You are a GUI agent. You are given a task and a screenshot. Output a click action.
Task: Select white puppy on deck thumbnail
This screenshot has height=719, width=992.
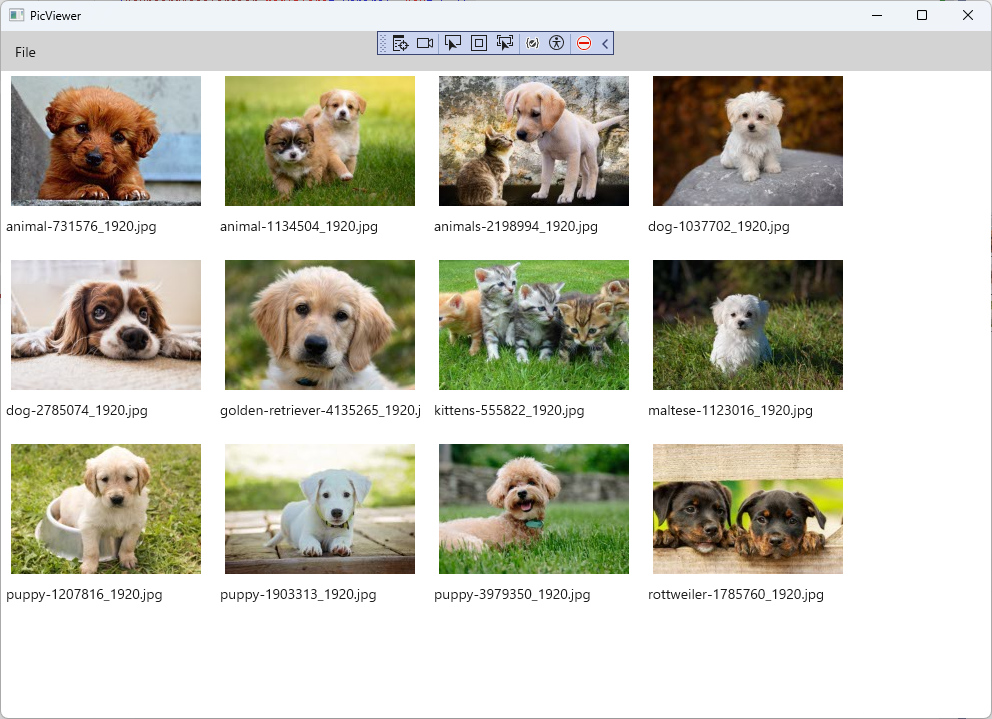tap(319, 509)
